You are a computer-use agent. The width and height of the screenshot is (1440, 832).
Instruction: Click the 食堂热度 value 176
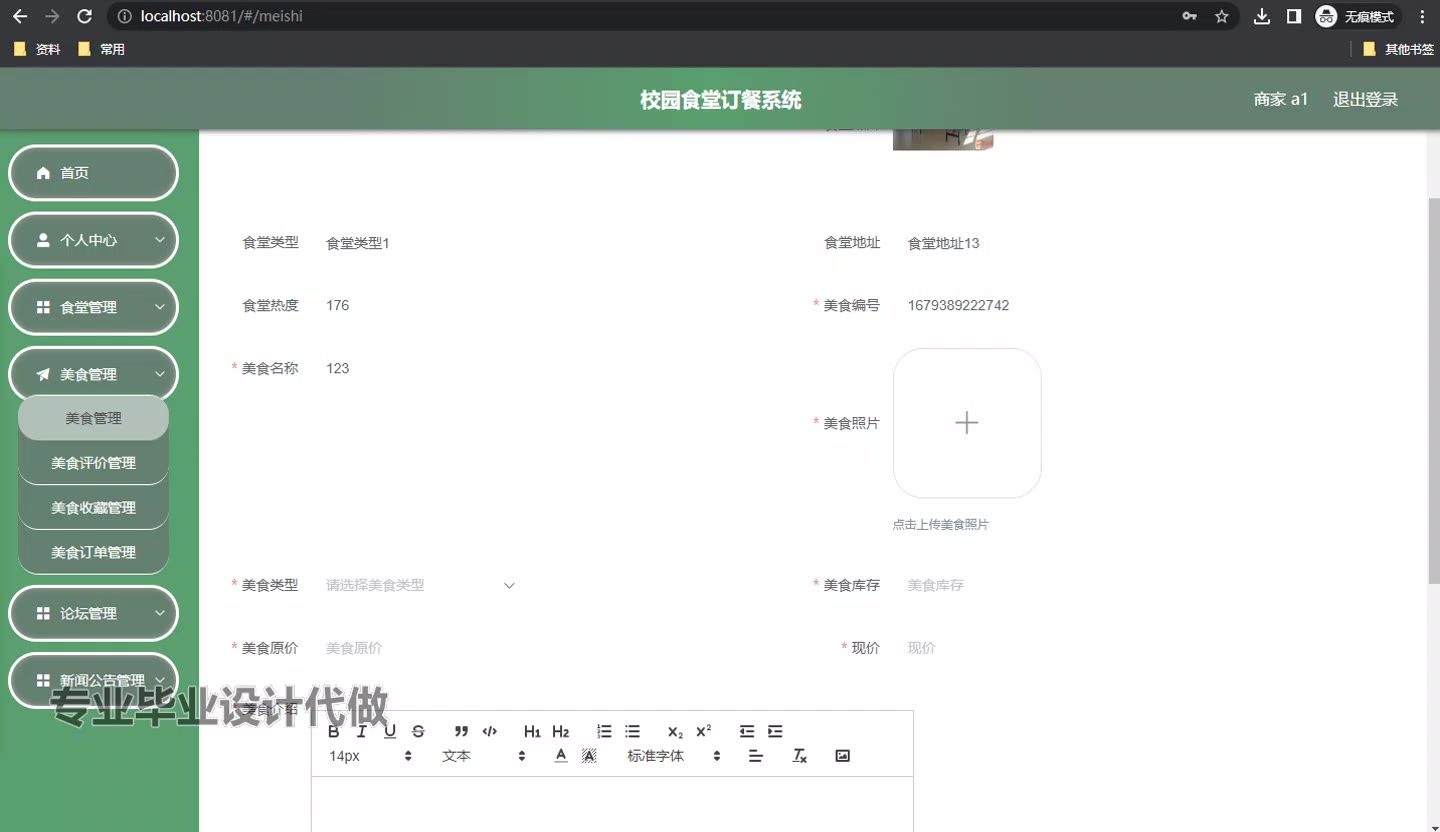[x=338, y=305]
